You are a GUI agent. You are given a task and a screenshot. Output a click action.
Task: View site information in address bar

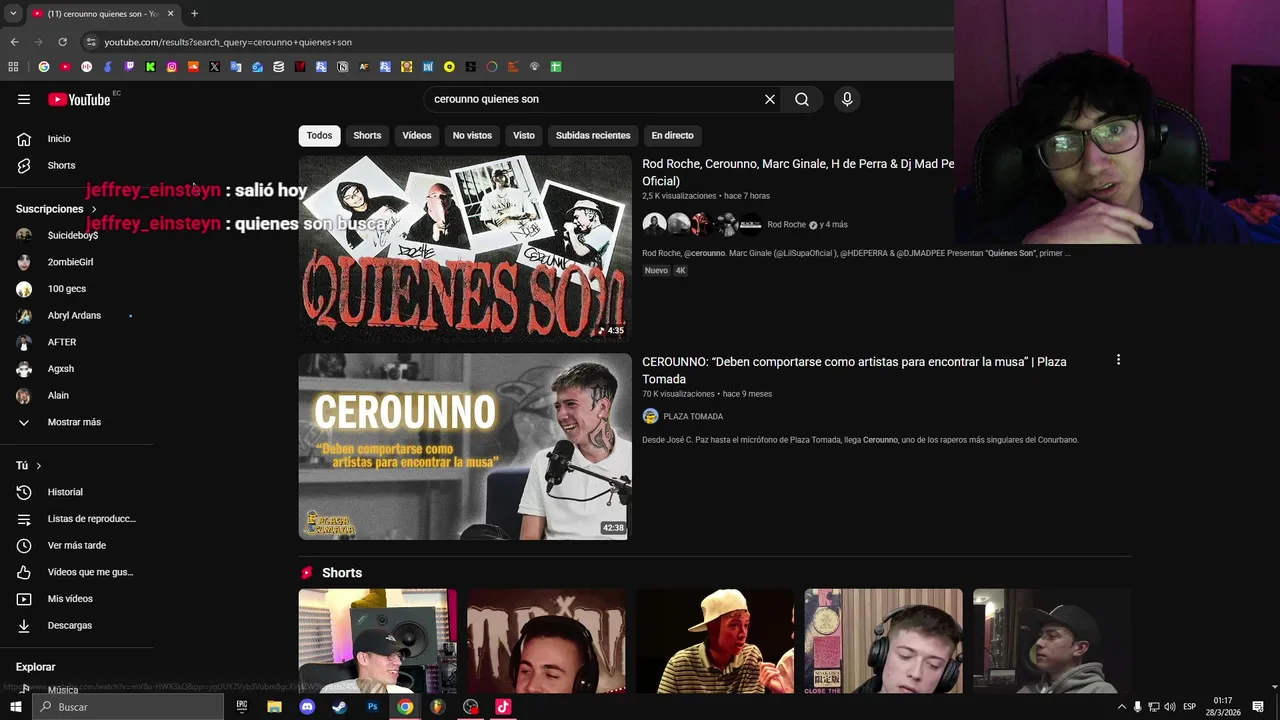[x=91, y=42]
